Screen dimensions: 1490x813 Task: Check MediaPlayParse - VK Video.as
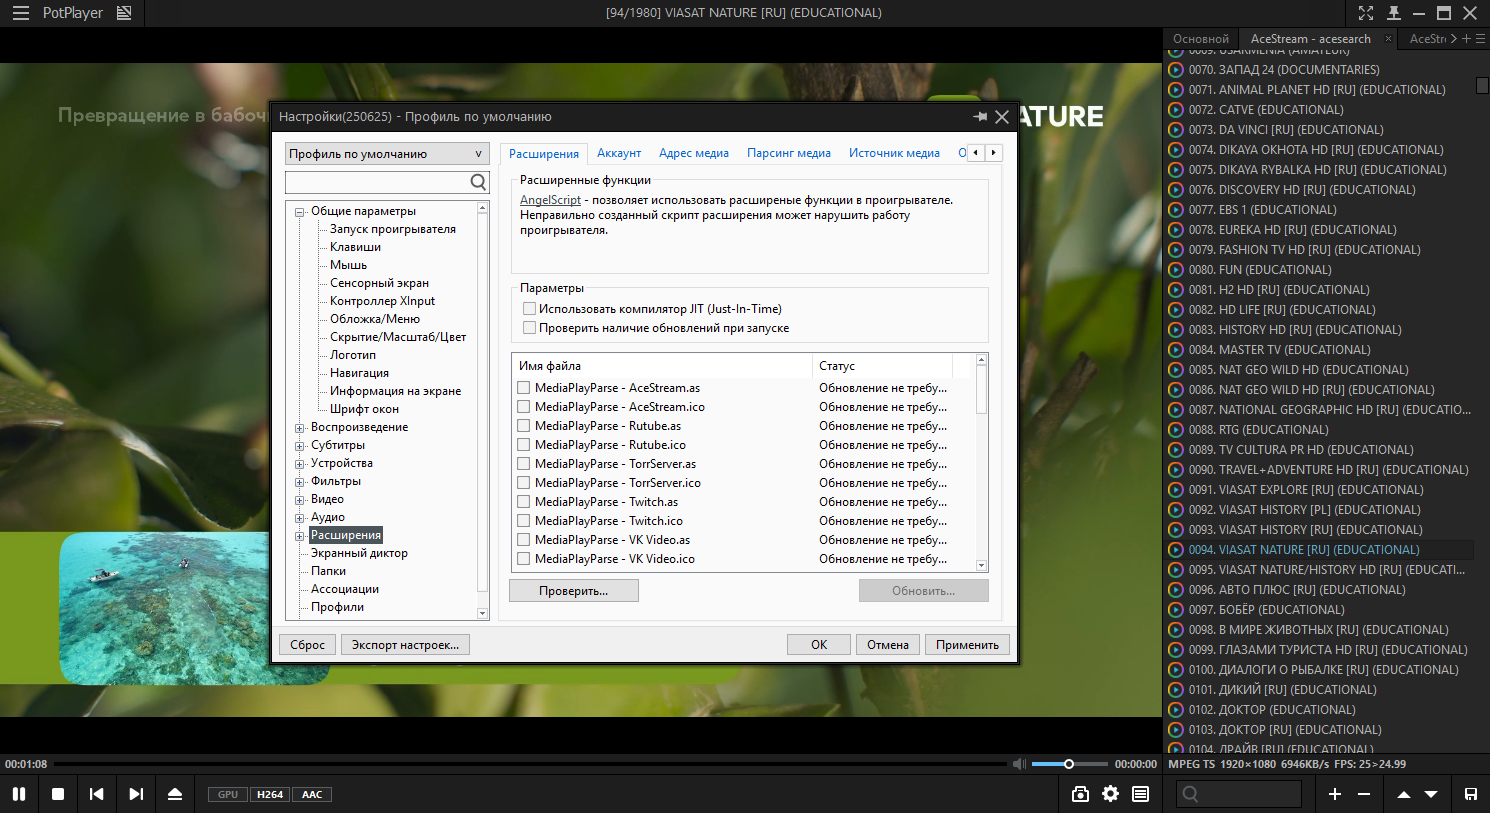pyautogui.click(x=523, y=540)
